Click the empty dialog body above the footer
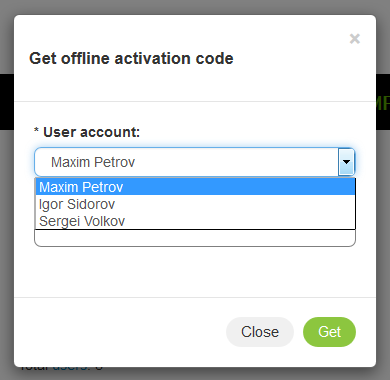Screen dimensions: 390x380 click(195, 272)
